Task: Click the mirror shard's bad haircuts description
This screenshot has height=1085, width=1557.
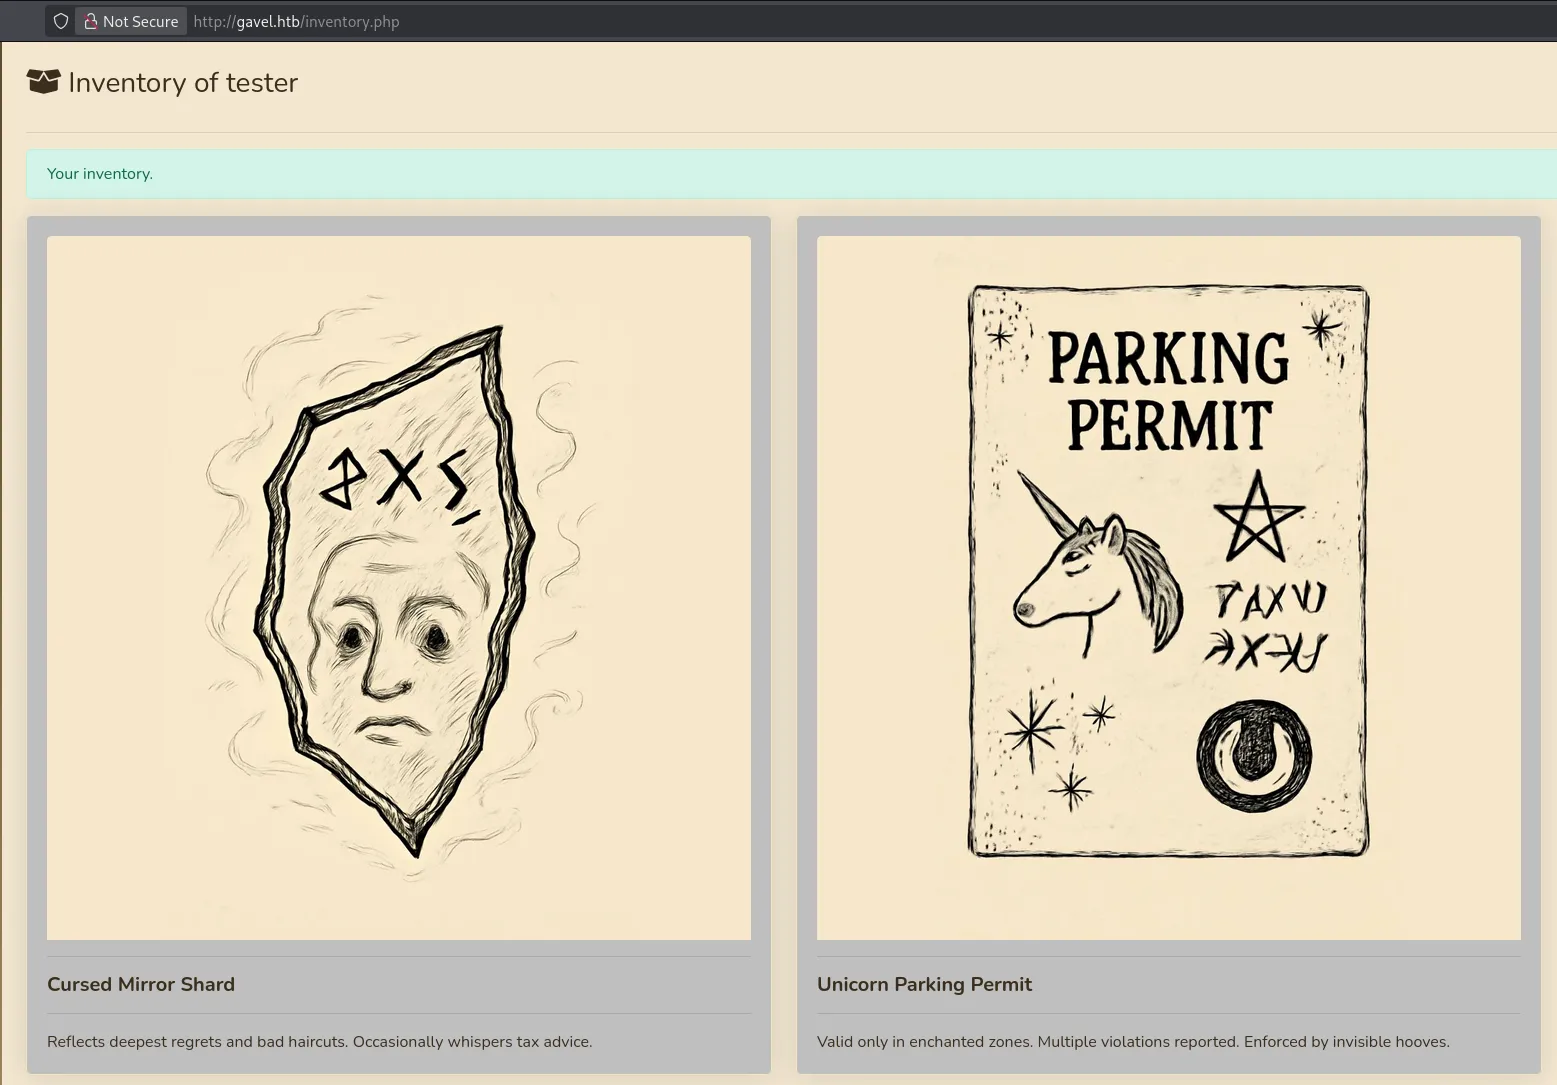Action: point(319,1041)
